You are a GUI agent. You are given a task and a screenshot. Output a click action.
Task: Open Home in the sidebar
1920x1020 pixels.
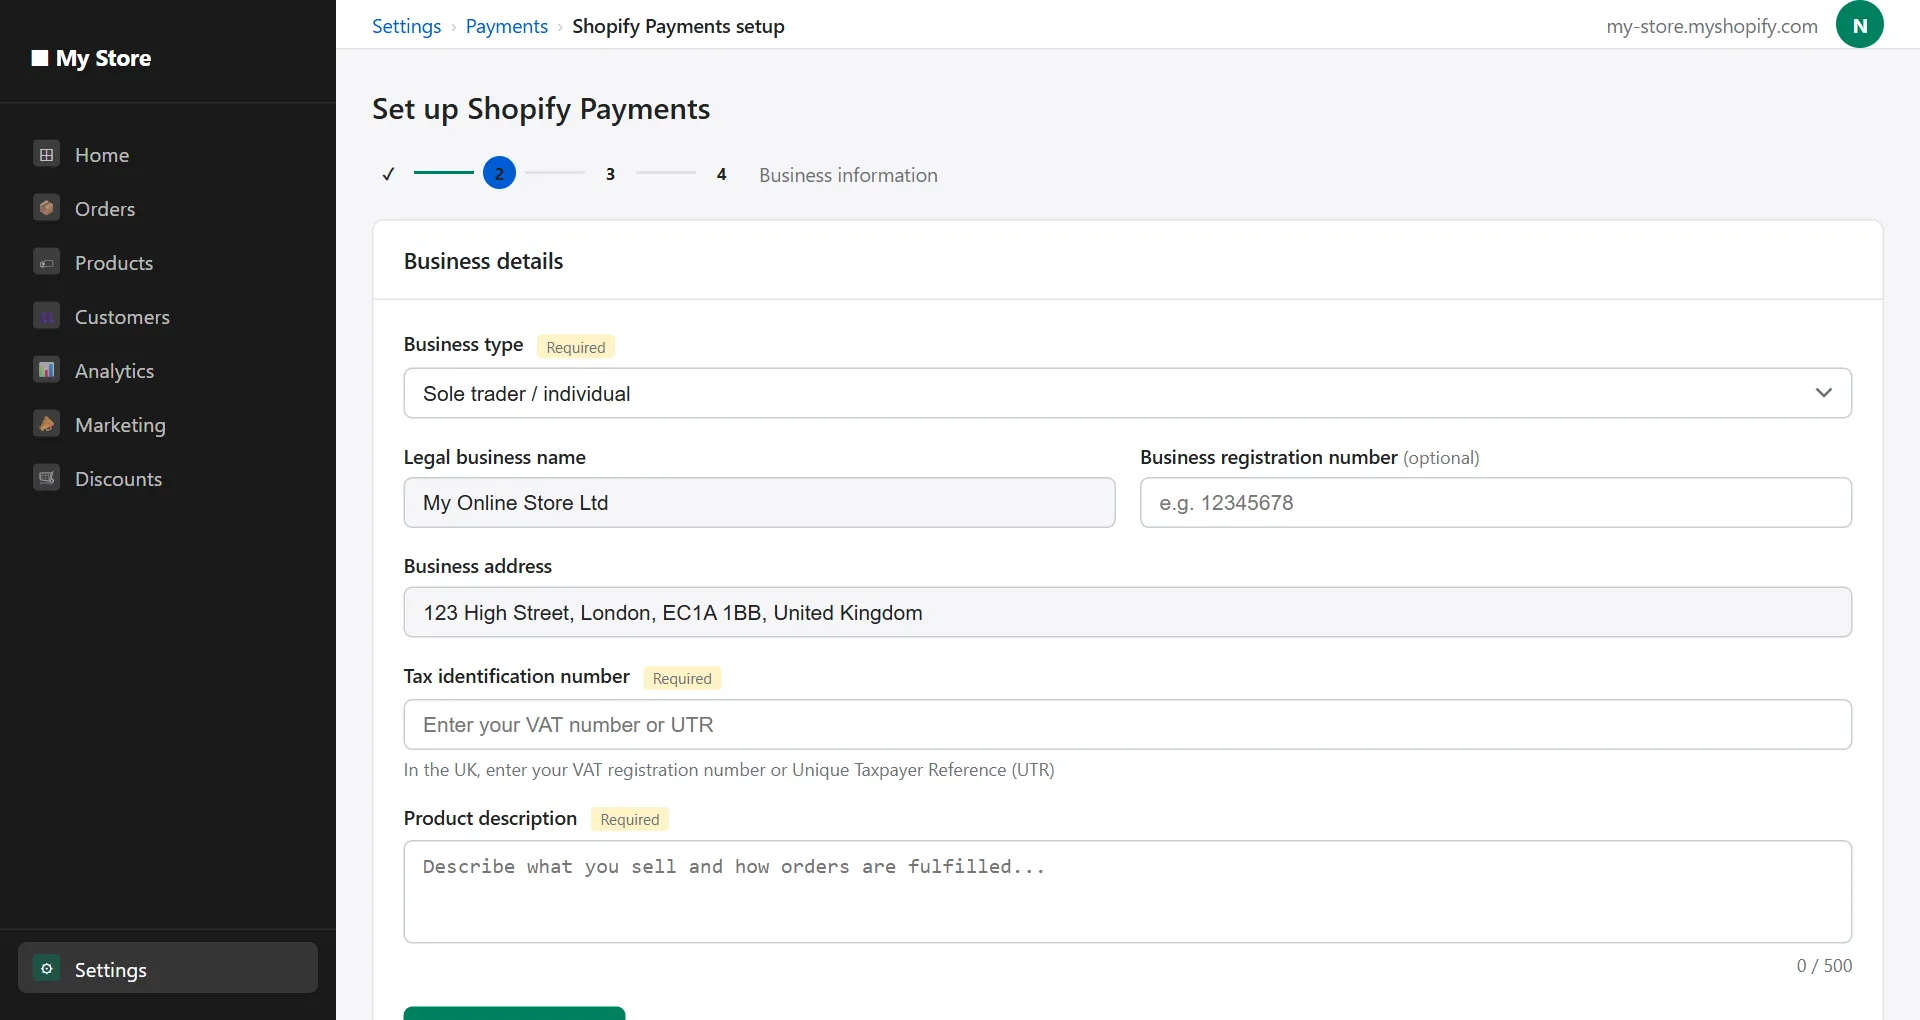click(168, 155)
